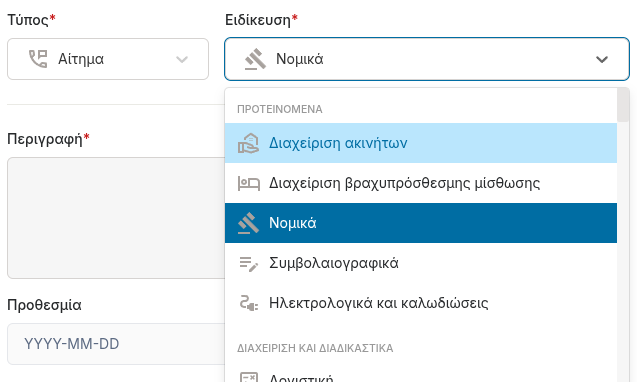
Task: Click the gavel icon in the Νομικά list row
Action: [248, 223]
